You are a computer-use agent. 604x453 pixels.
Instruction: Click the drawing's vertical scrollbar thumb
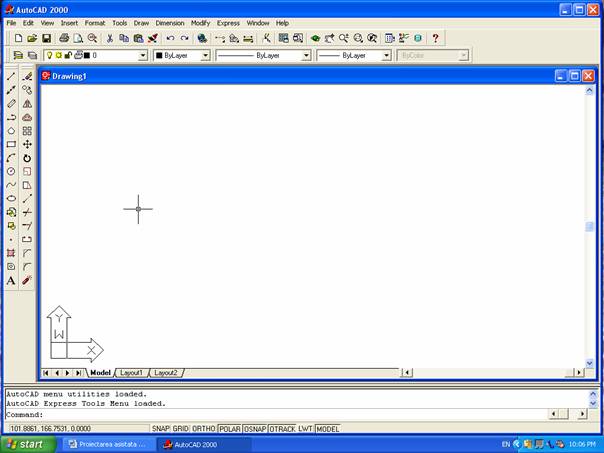tap(590, 227)
